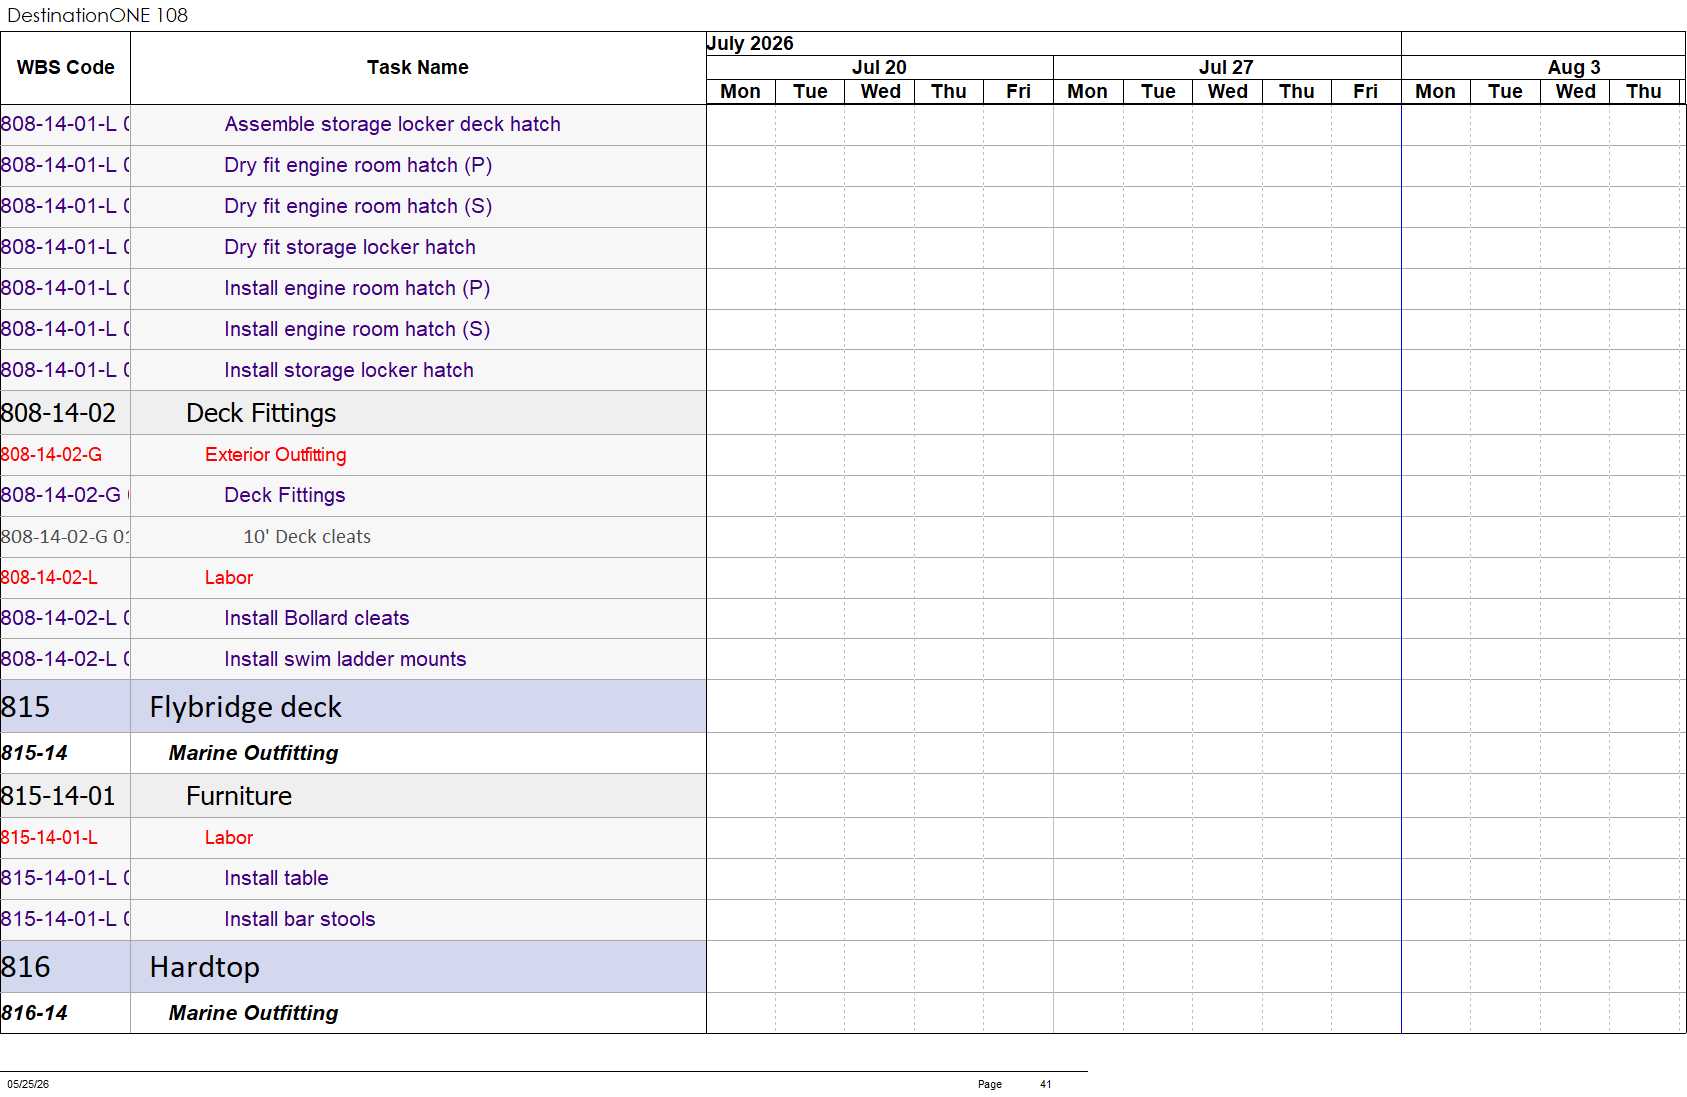
Task: Click WBS code 815
Action: (x=26, y=707)
